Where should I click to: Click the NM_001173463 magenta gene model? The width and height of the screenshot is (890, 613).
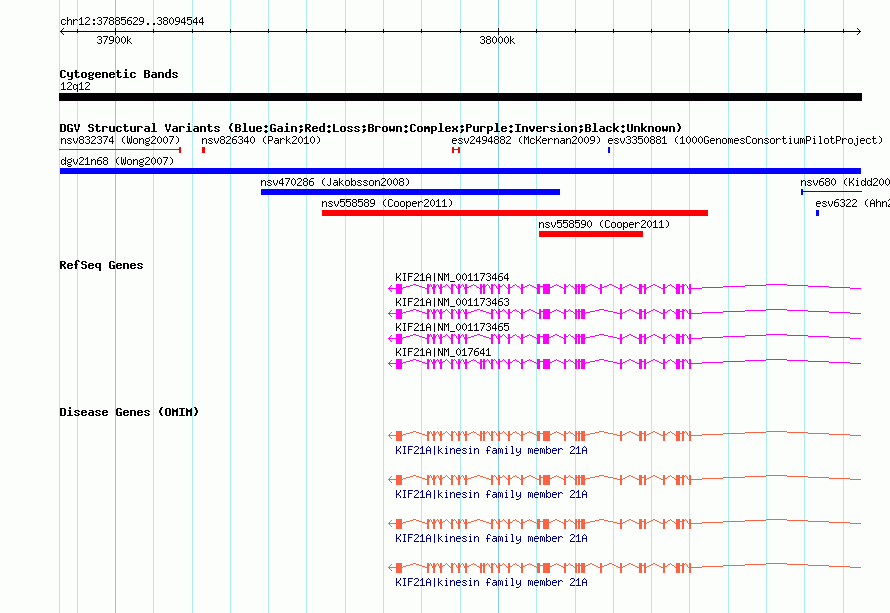624,313
